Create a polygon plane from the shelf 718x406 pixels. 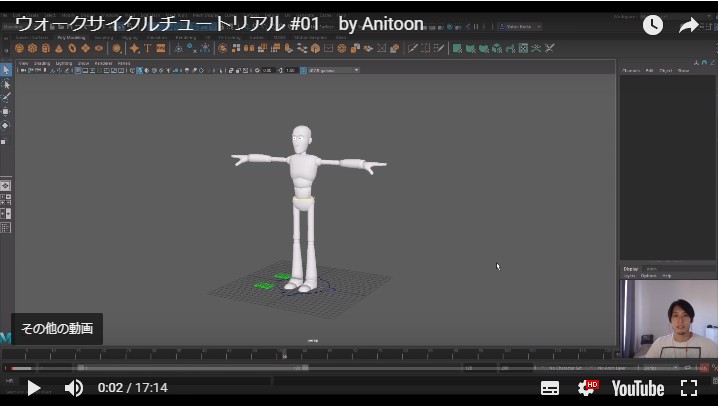pyautogui.click(x=86, y=48)
